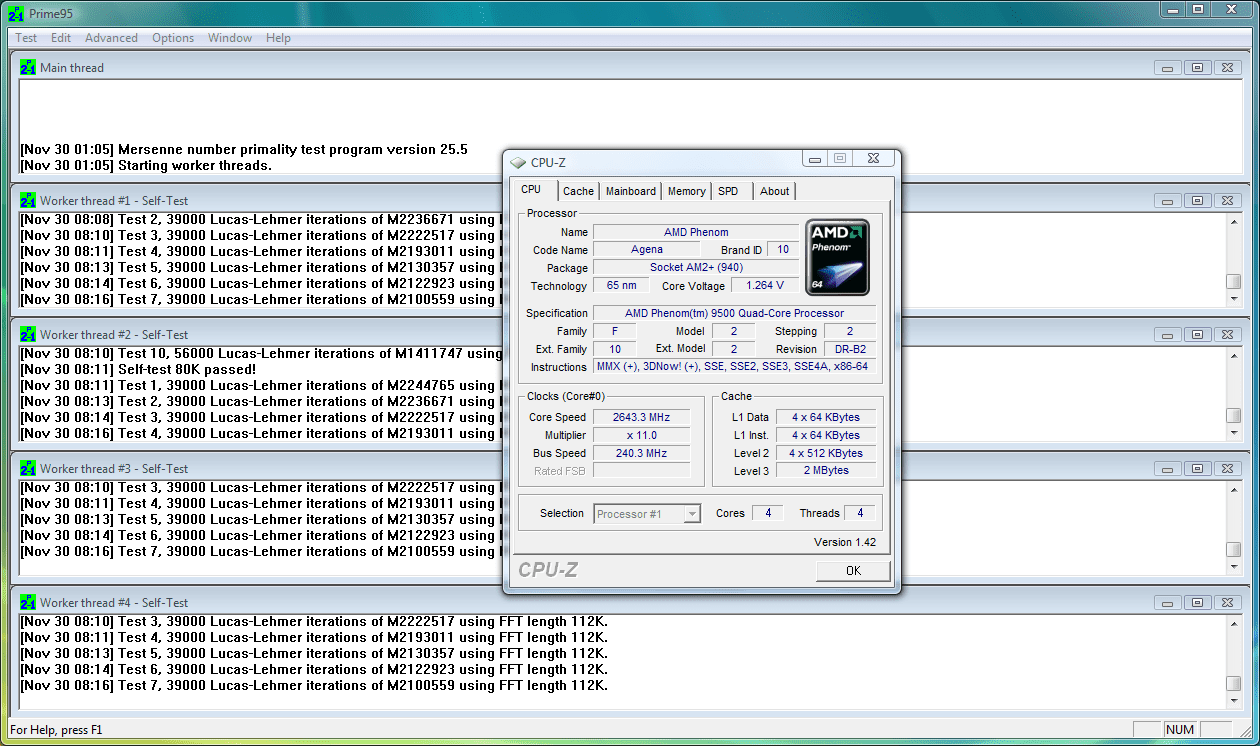Click Worker thread #3 scrollbar up arrow

pyautogui.click(x=1233, y=489)
